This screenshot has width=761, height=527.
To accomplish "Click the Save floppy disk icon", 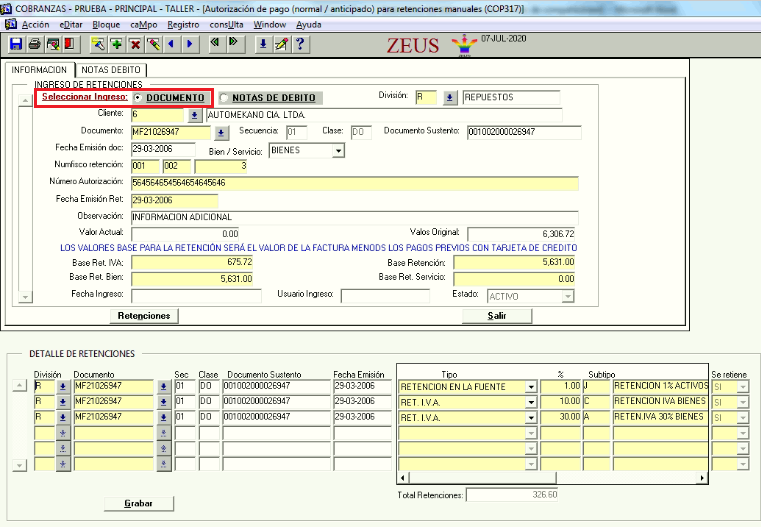I will pos(16,44).
